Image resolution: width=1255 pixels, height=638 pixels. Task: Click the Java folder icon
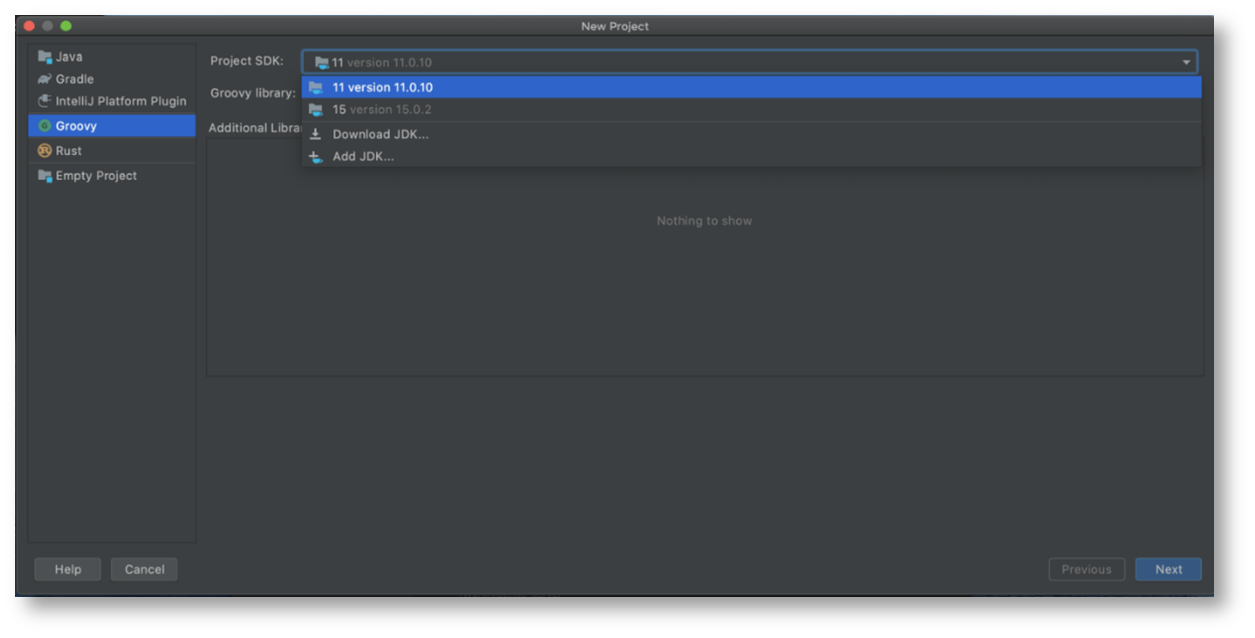[x=44, y=57]
